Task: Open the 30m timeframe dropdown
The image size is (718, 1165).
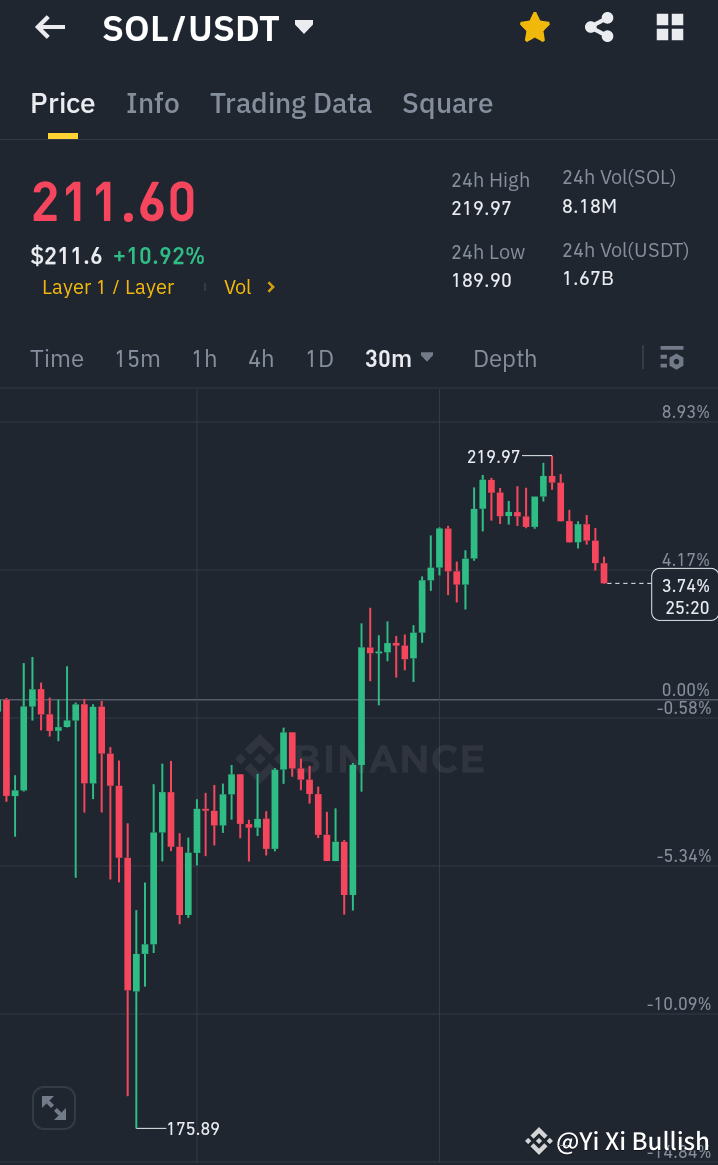Action: click(399, 358)
